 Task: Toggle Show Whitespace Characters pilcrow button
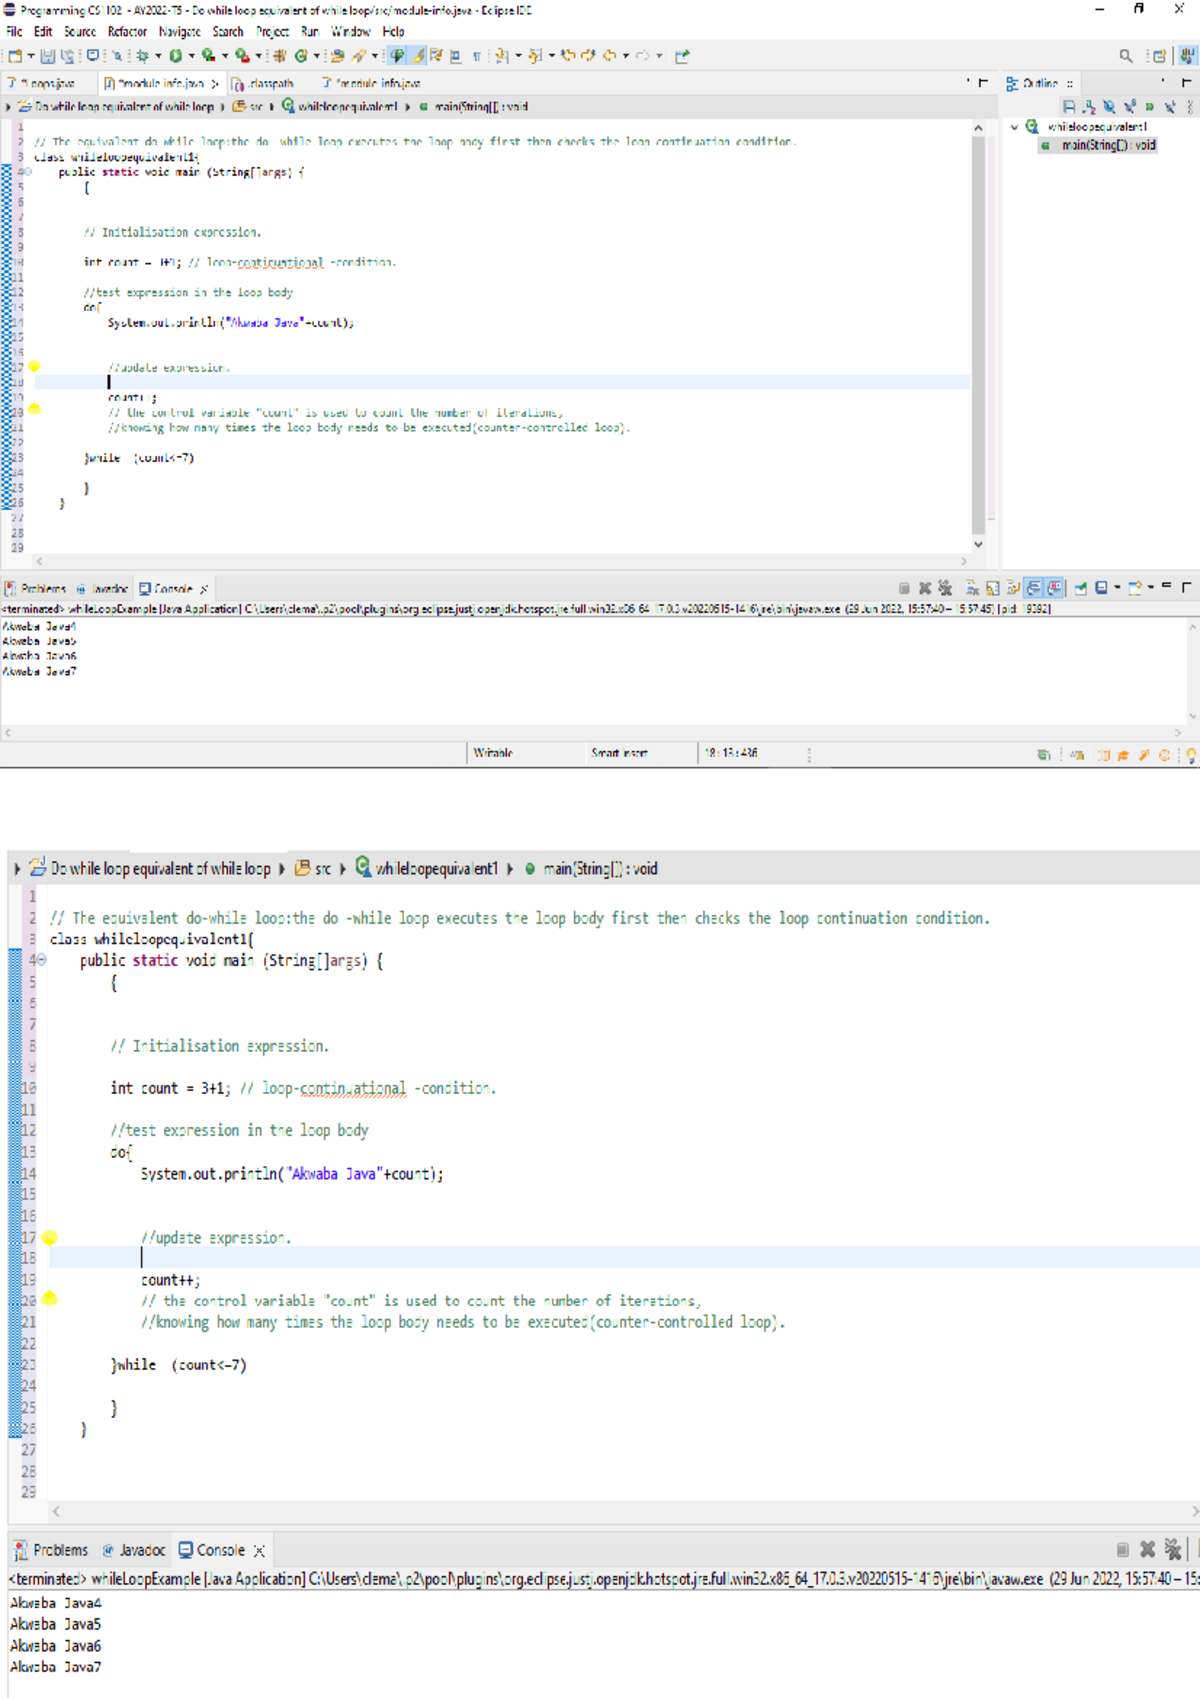click(476, 56)
